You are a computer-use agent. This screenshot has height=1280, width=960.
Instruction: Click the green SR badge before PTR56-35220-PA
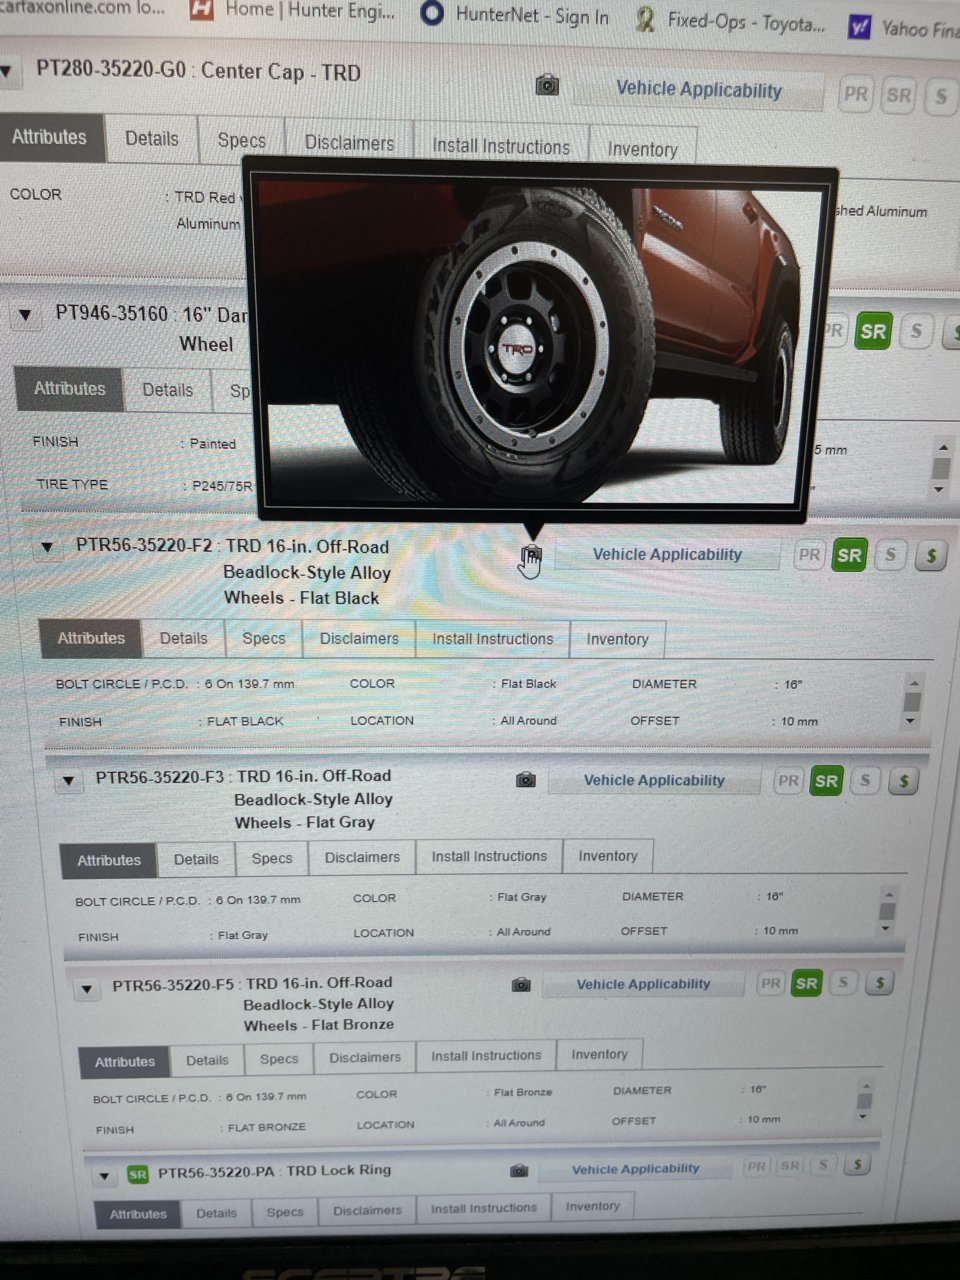[x=138, y=1174]
